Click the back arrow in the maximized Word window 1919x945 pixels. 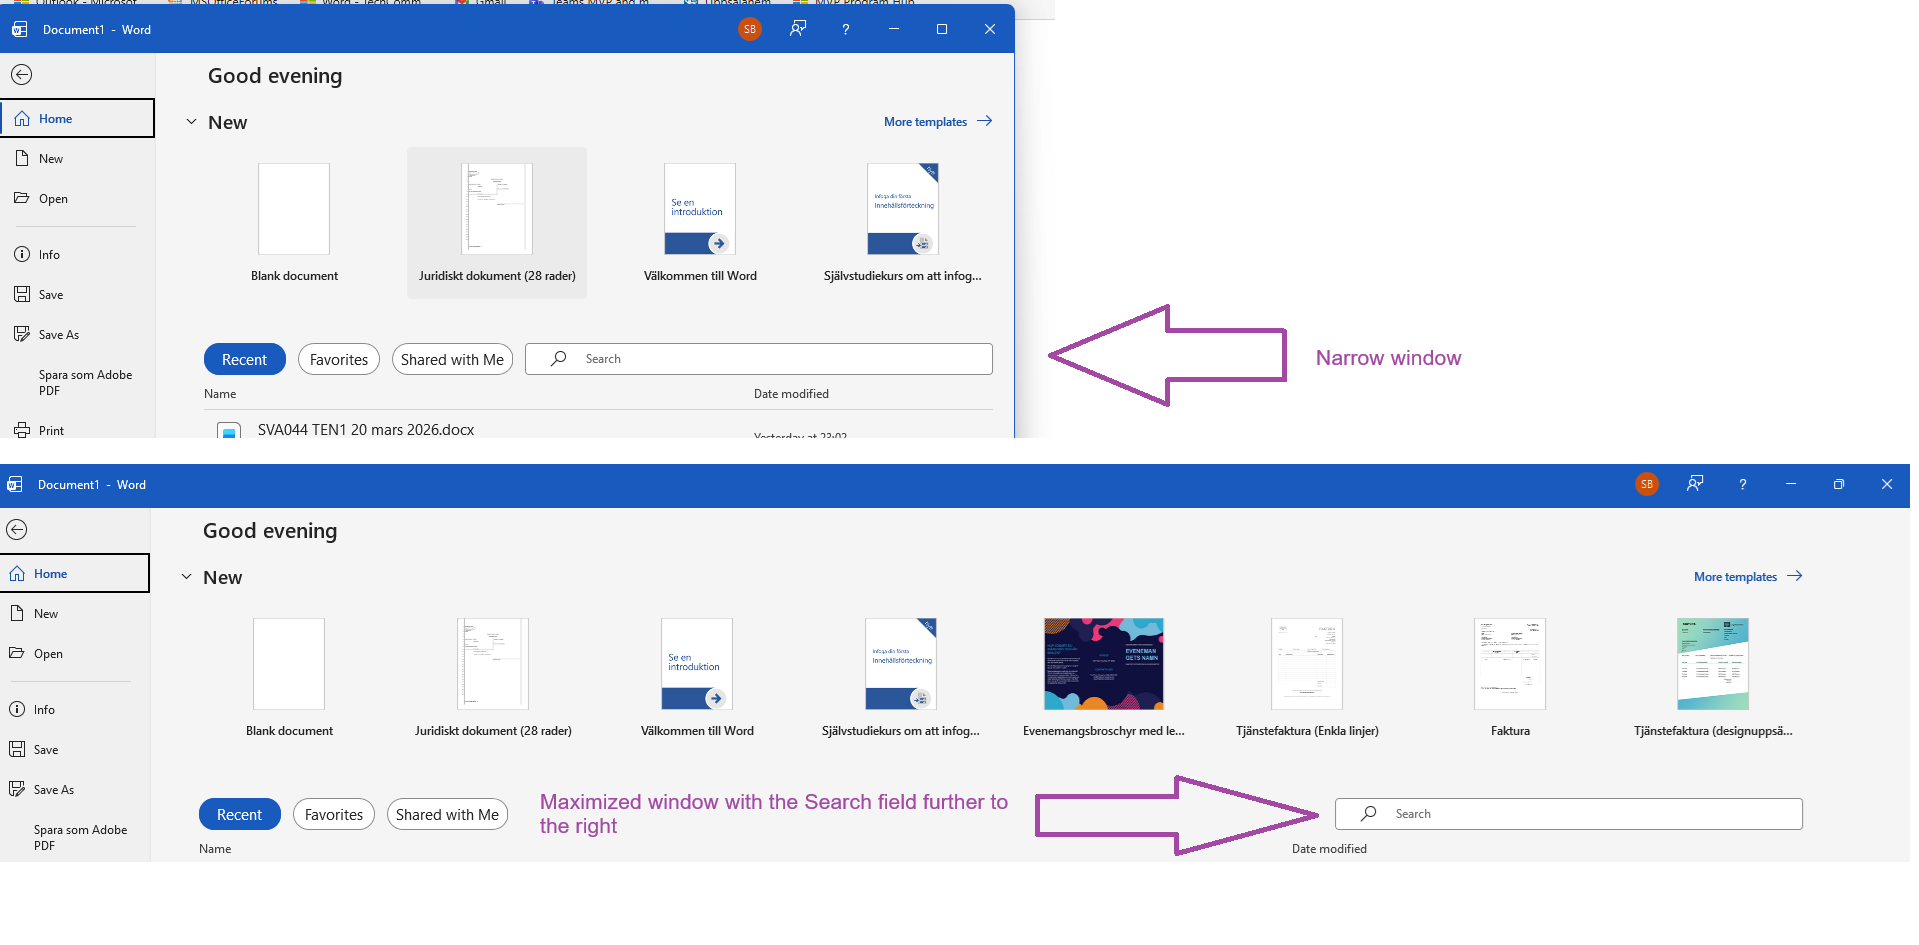(16, 530)
